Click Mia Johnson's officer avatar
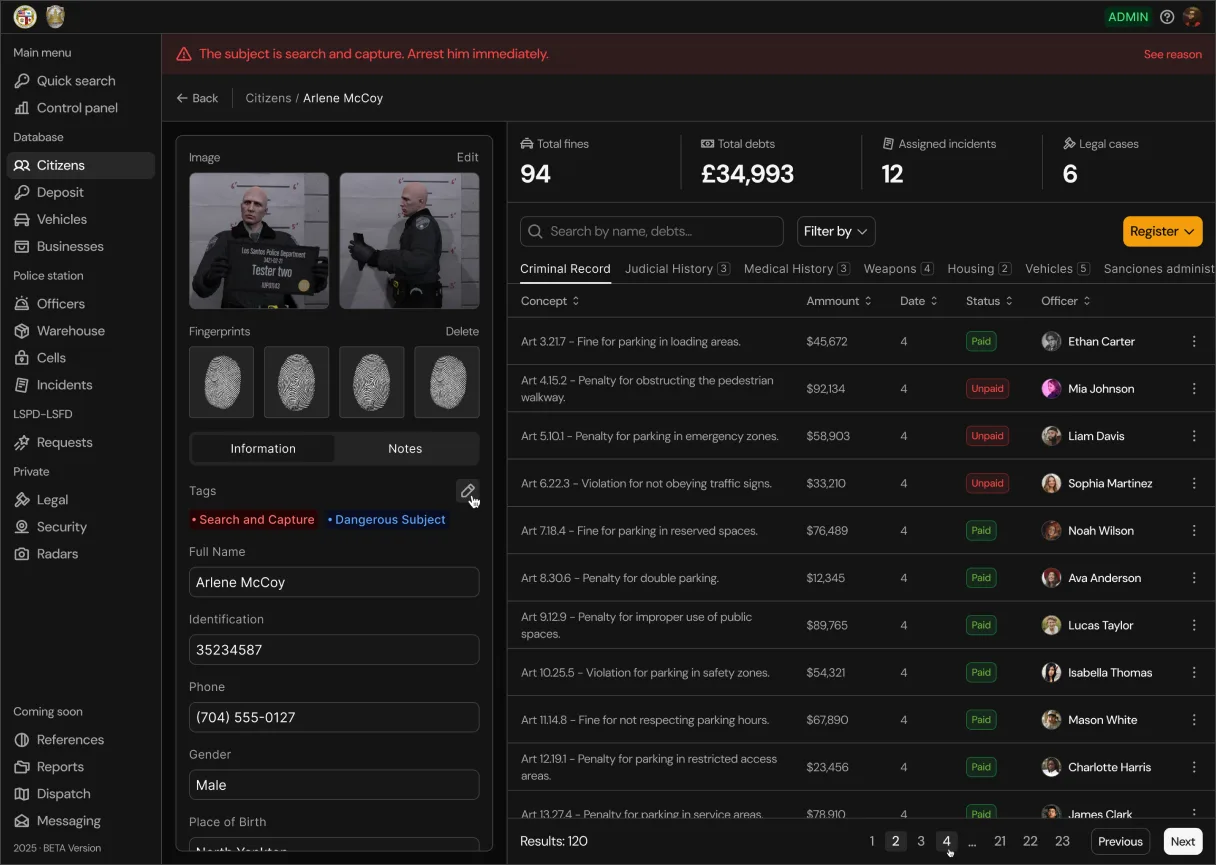The height and width of the screenshot is (865, 1216). (x=1051, y=389)
